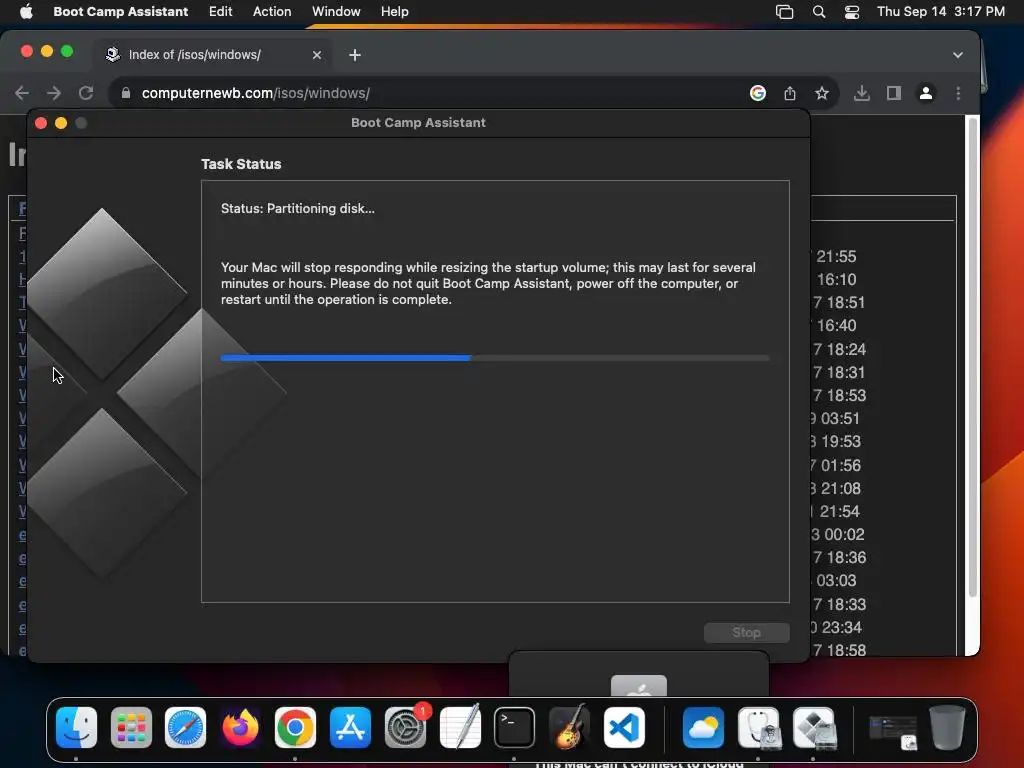
Task: Click the share icon in Chrome address bar
Action: (790, 93)
